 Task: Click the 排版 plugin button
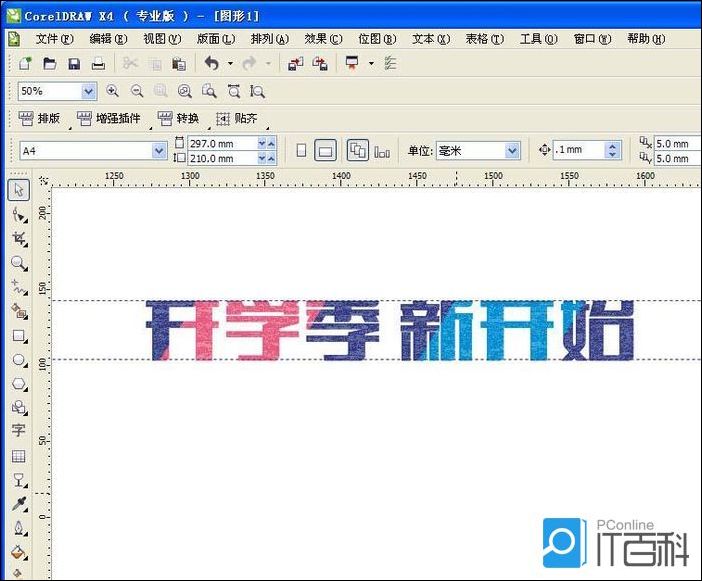pos(39,119)
